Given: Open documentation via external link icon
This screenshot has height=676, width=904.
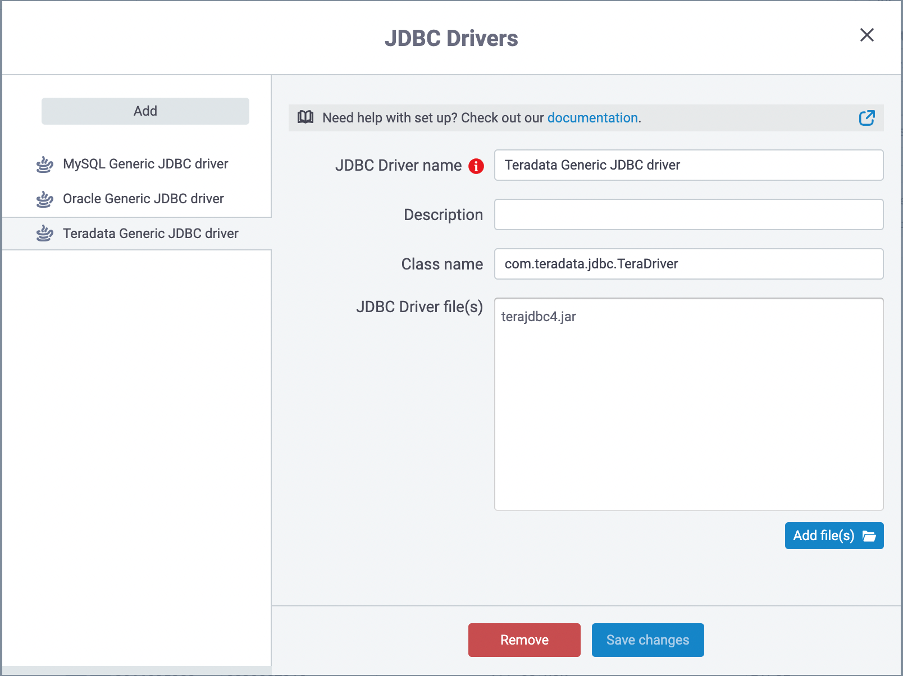Looking at the screenshot, I should [x=867, y=118].
